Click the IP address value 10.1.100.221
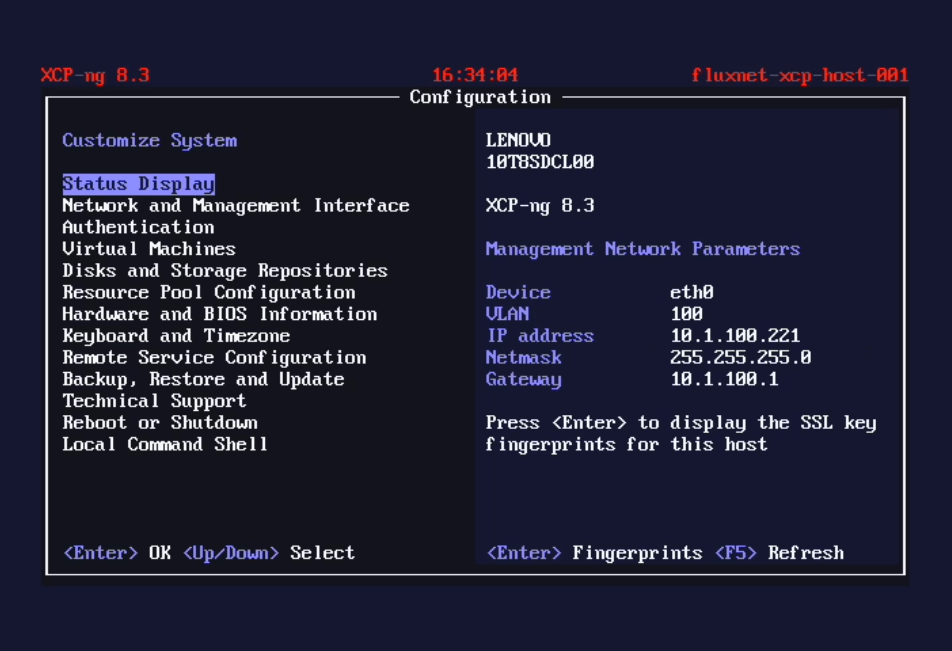This screenshot has height=651, width=952. 734,336
